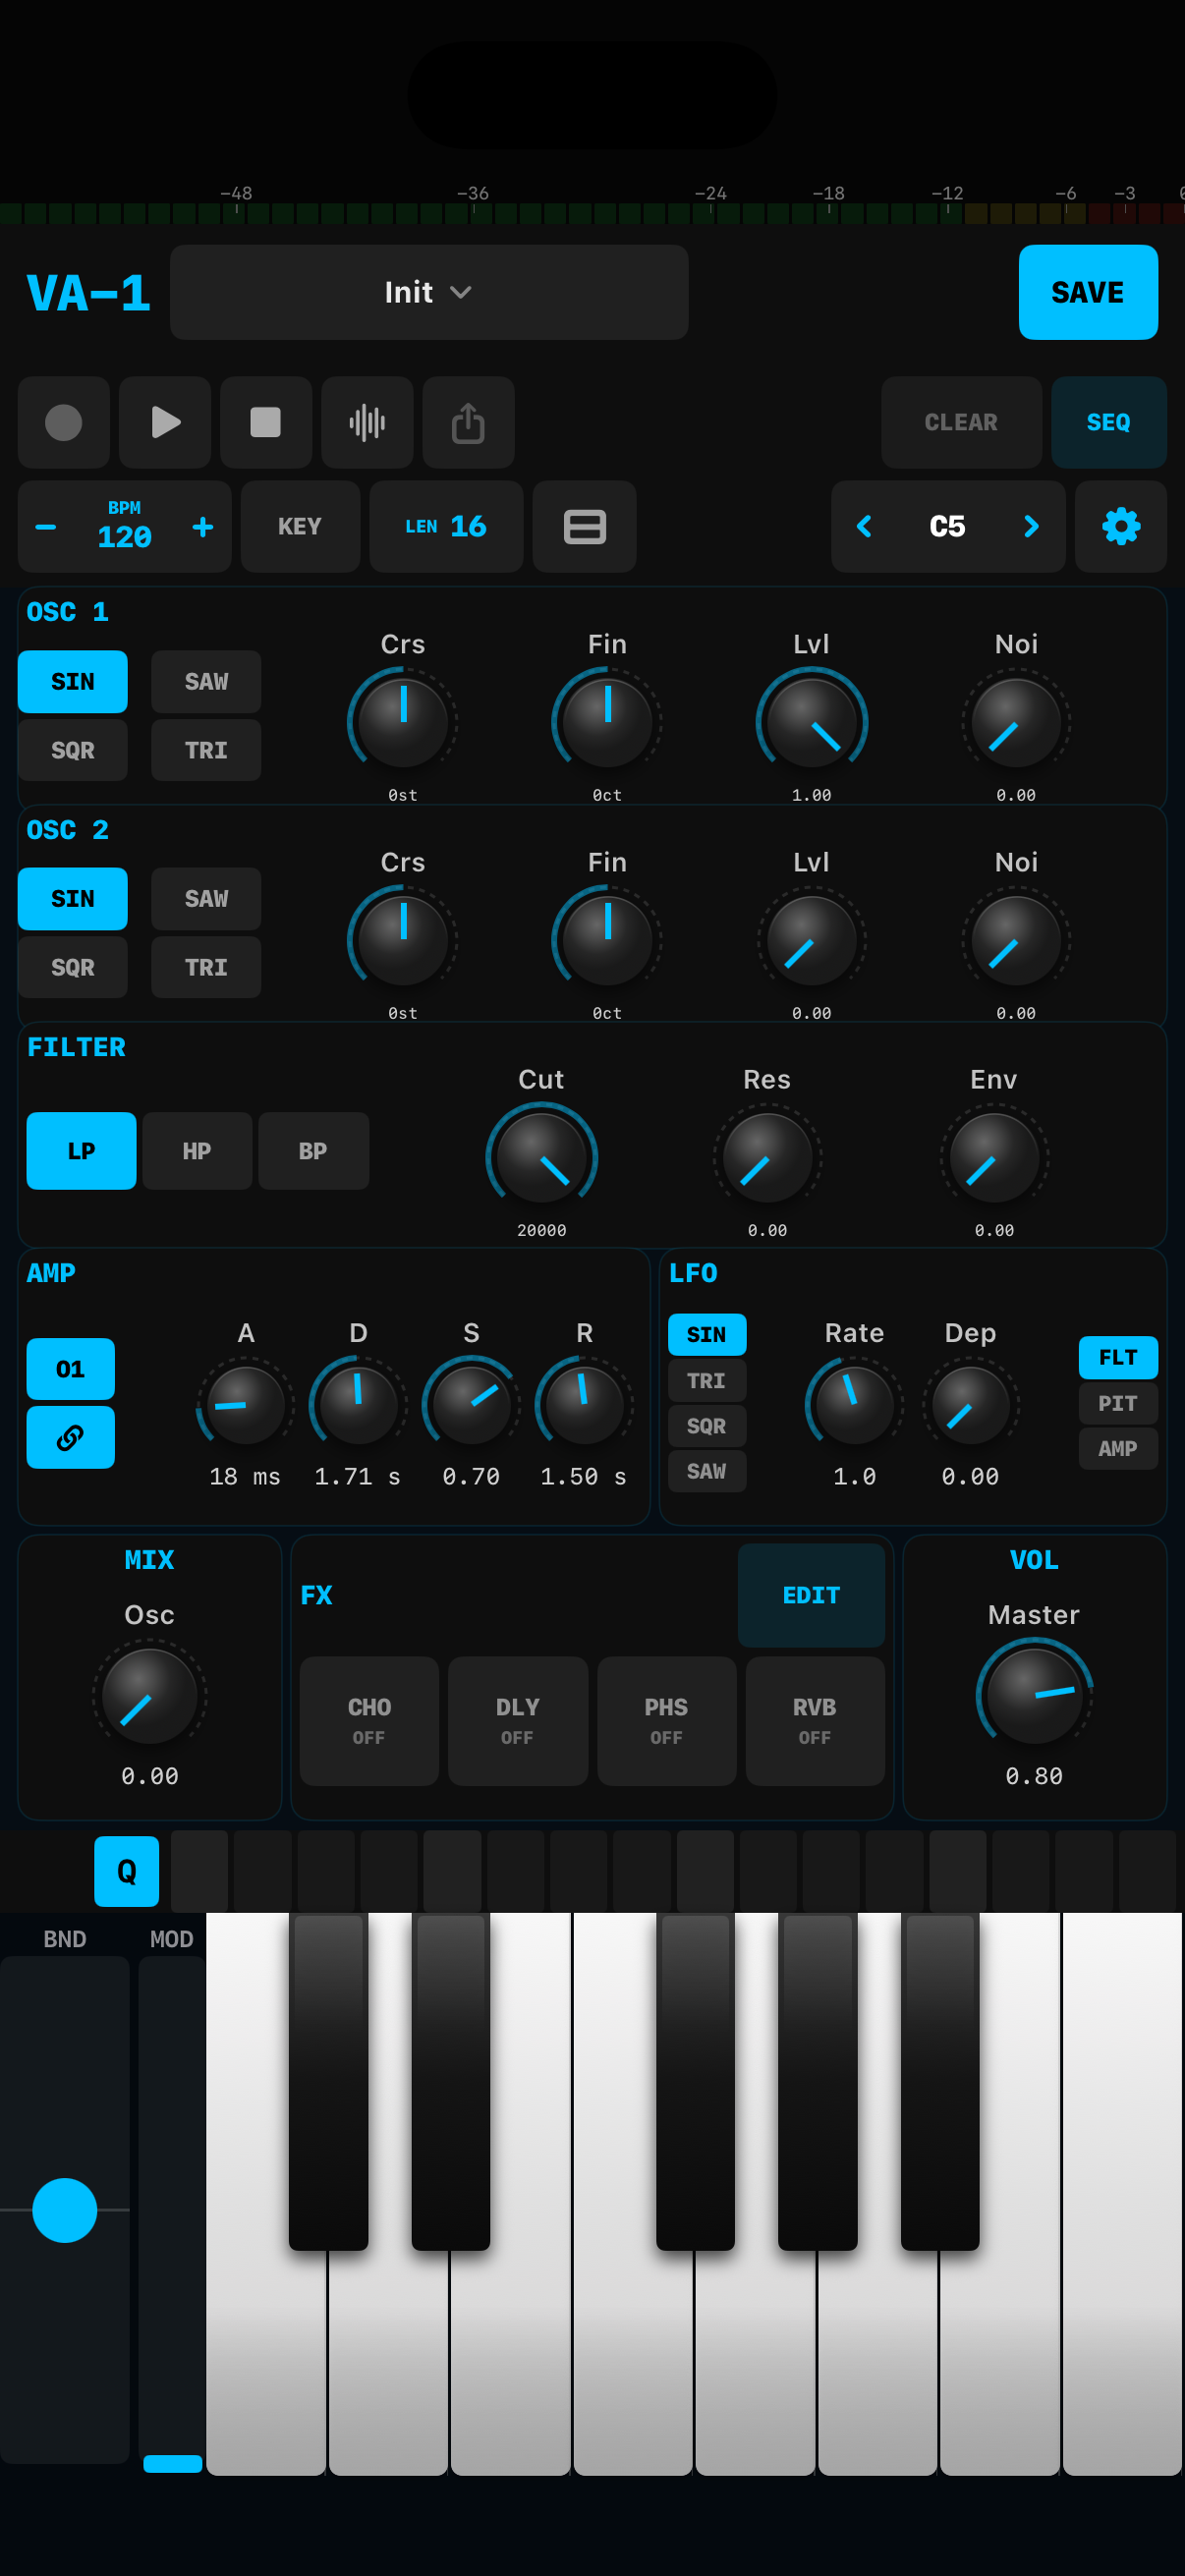
Task: Stop playback with the square button
Action: (x=266, y=422)
